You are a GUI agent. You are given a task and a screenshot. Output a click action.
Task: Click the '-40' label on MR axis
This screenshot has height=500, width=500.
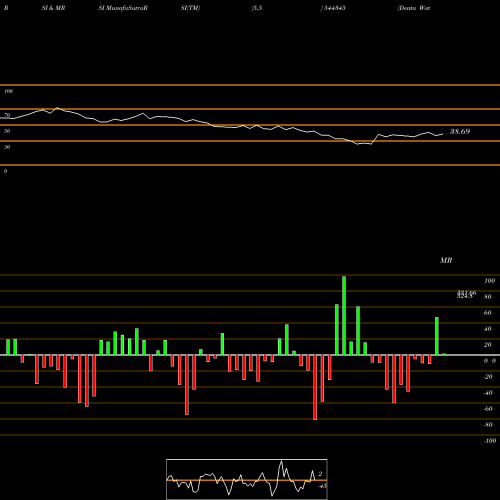488,393
